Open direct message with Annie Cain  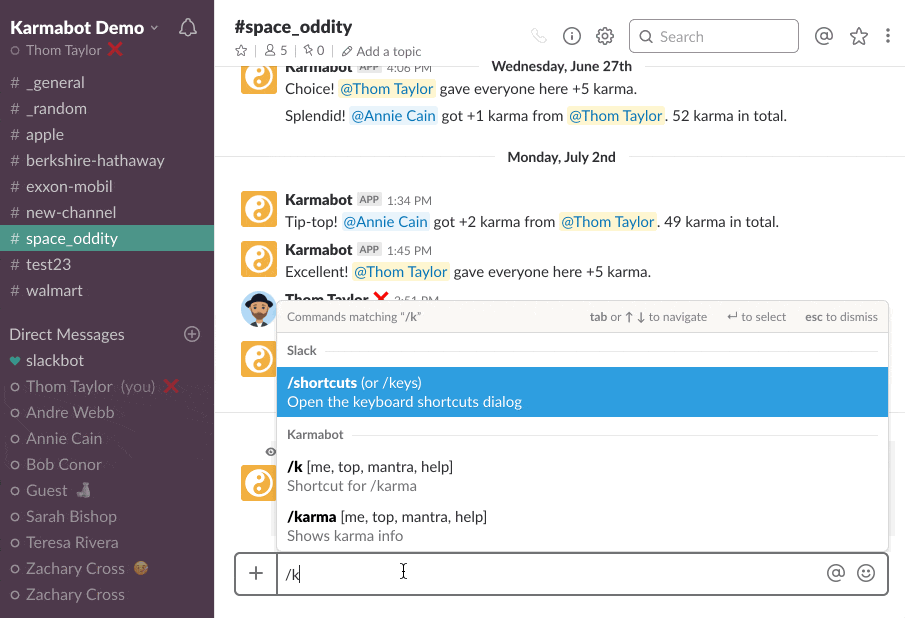(x=64, y=438)
